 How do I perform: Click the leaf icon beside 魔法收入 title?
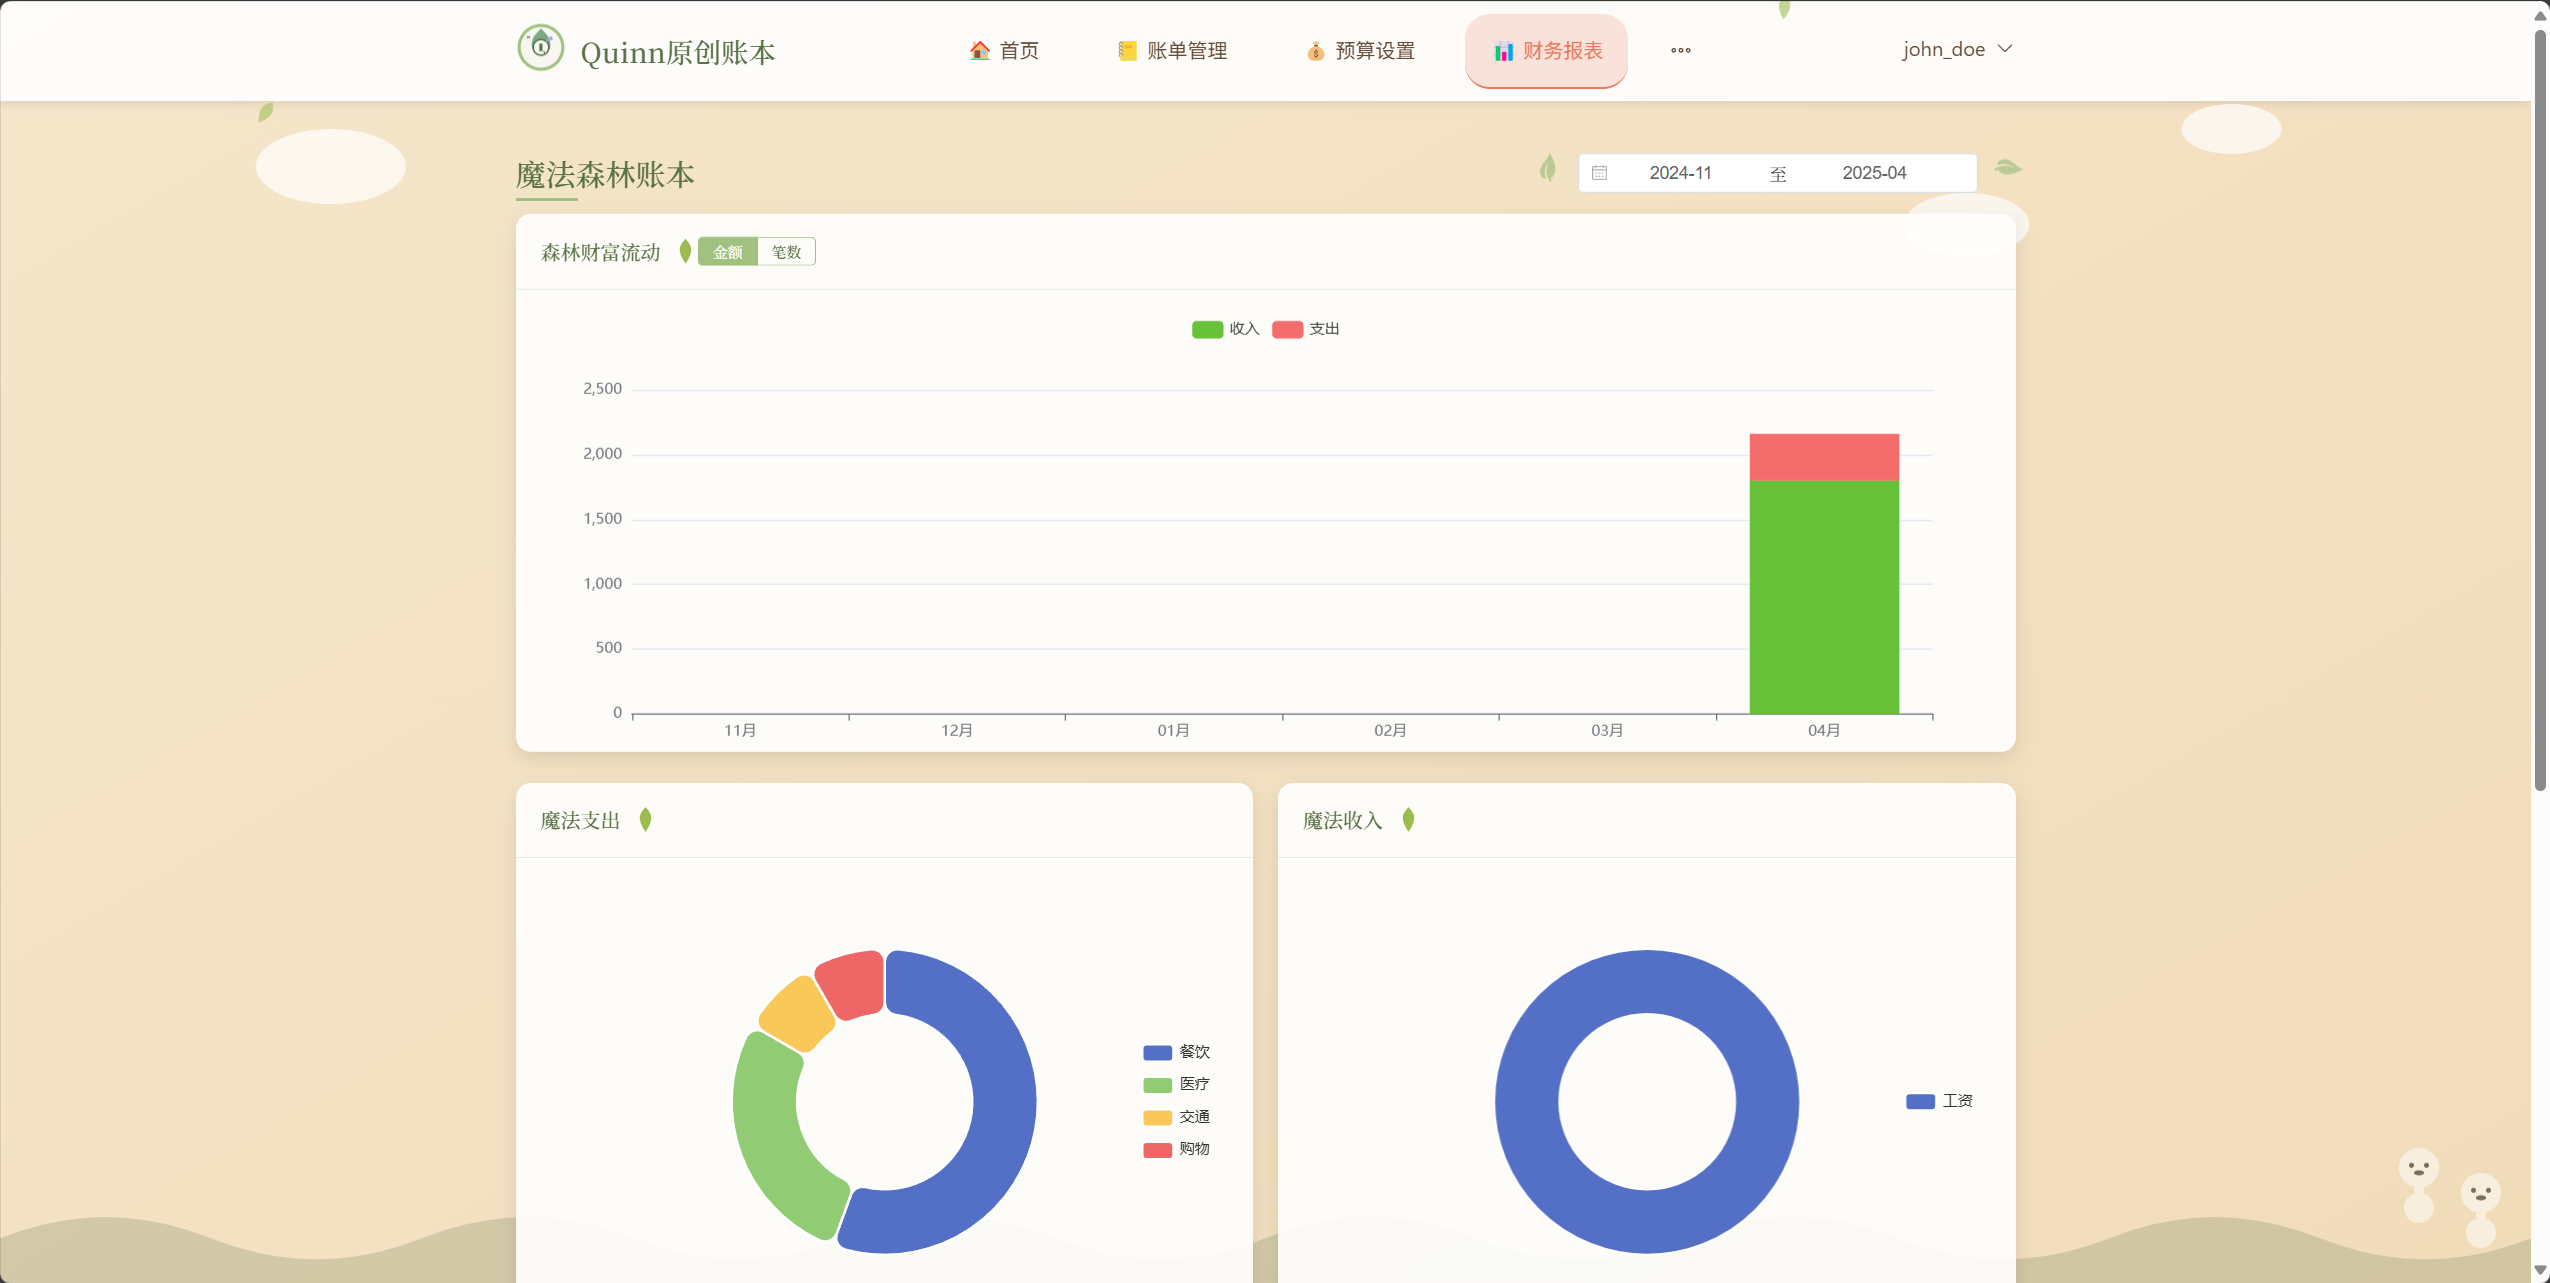(1406, 818)
